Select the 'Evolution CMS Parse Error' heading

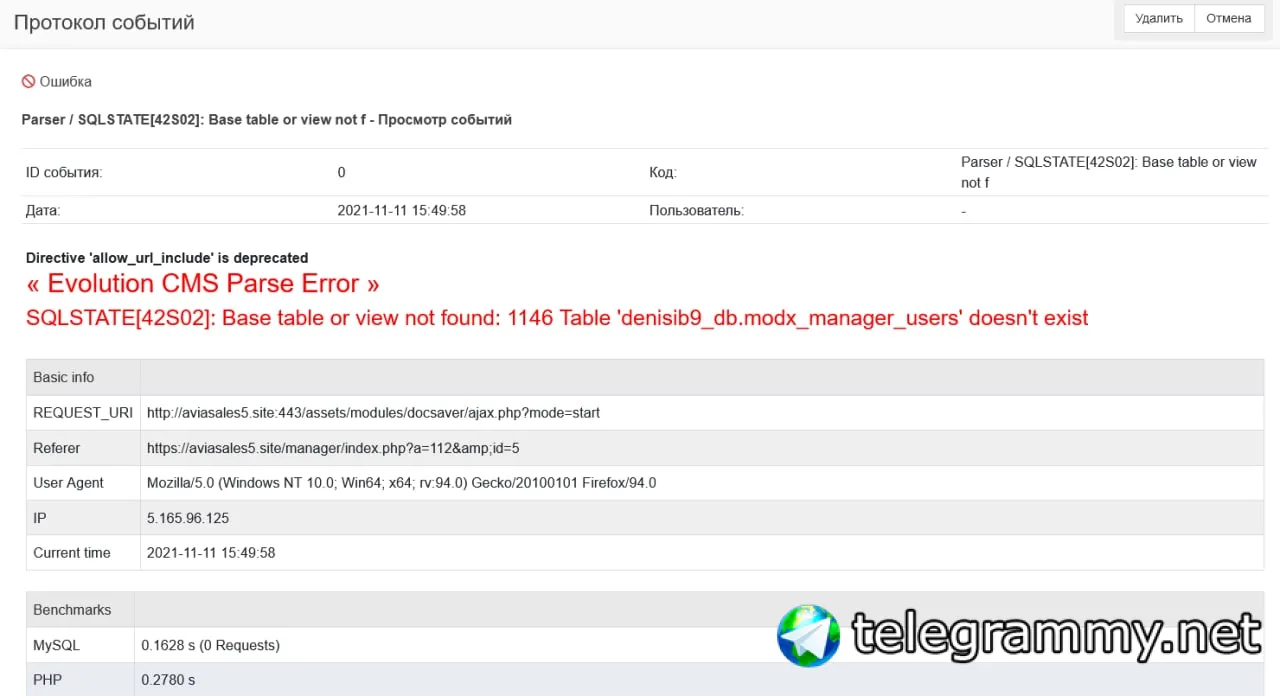(x=203, y=284)
